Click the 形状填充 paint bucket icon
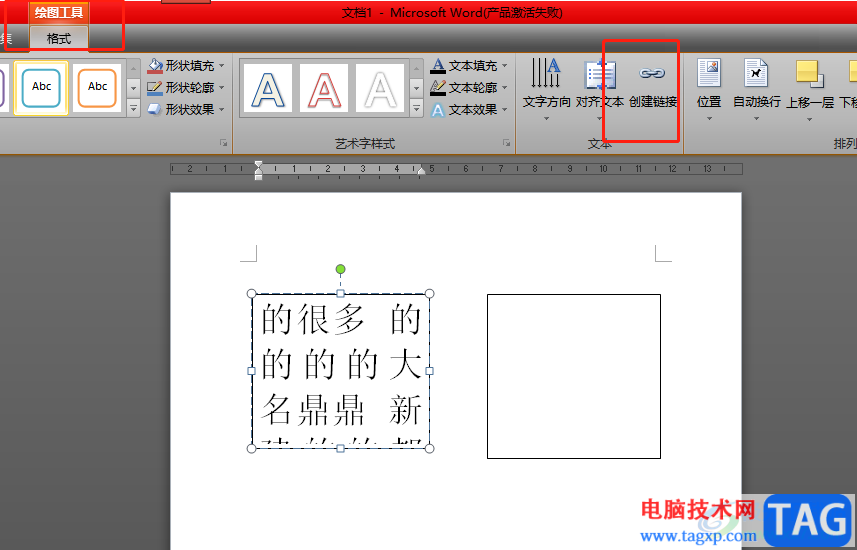The height and width of the screenshot is (550, 857). (x=155, y=66)
